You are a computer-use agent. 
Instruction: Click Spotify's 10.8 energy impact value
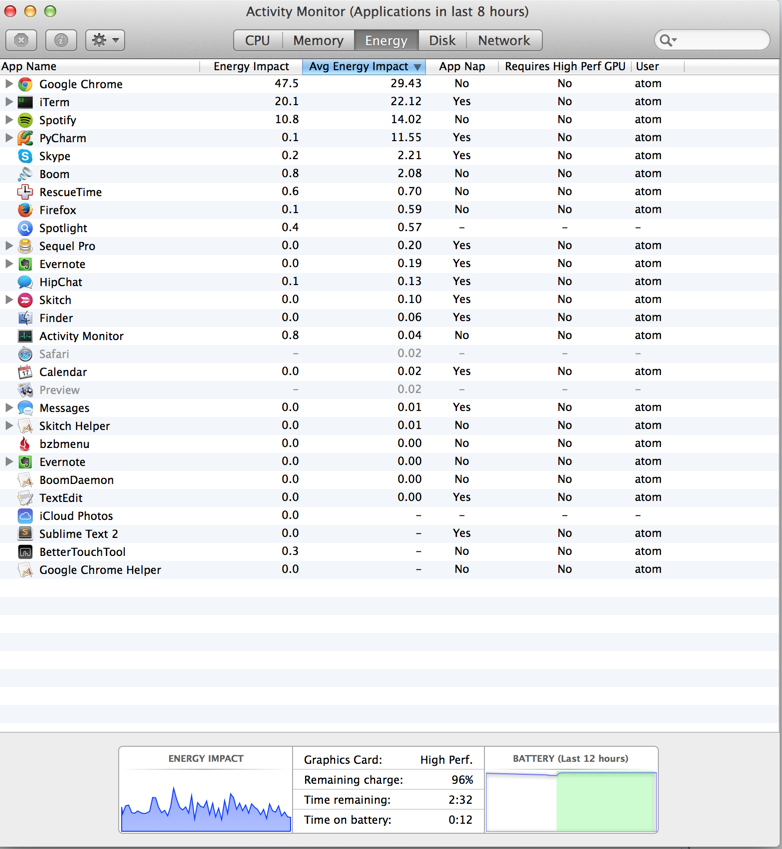[286, 119]
